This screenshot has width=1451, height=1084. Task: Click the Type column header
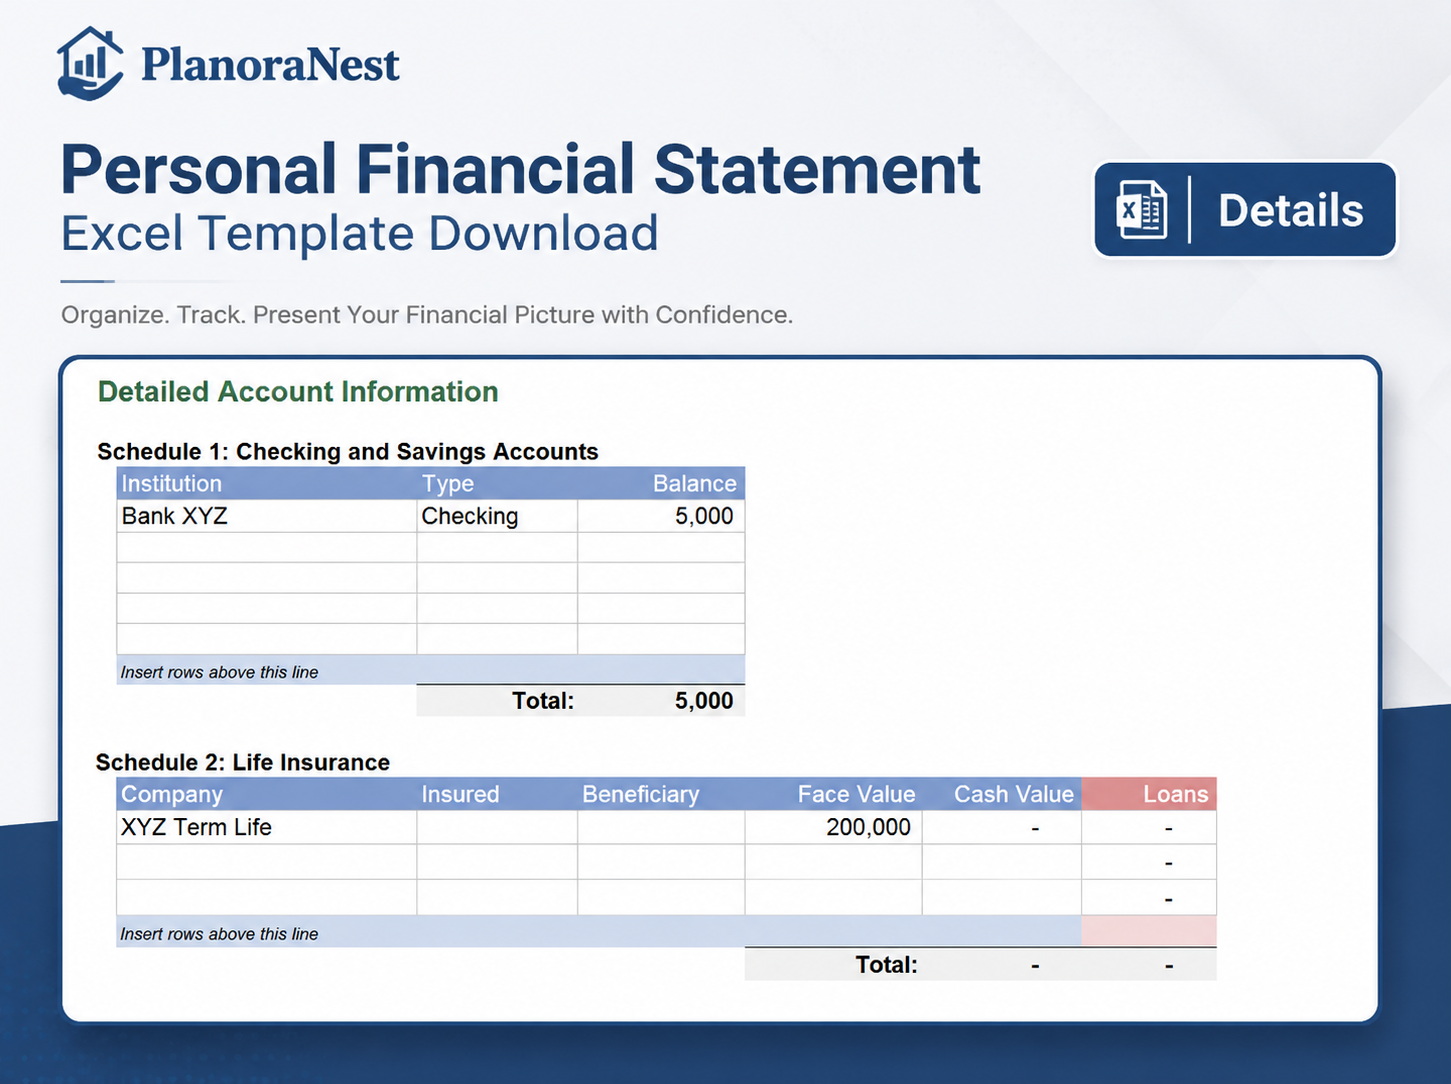pyautogui.click(x=497, y=484)
